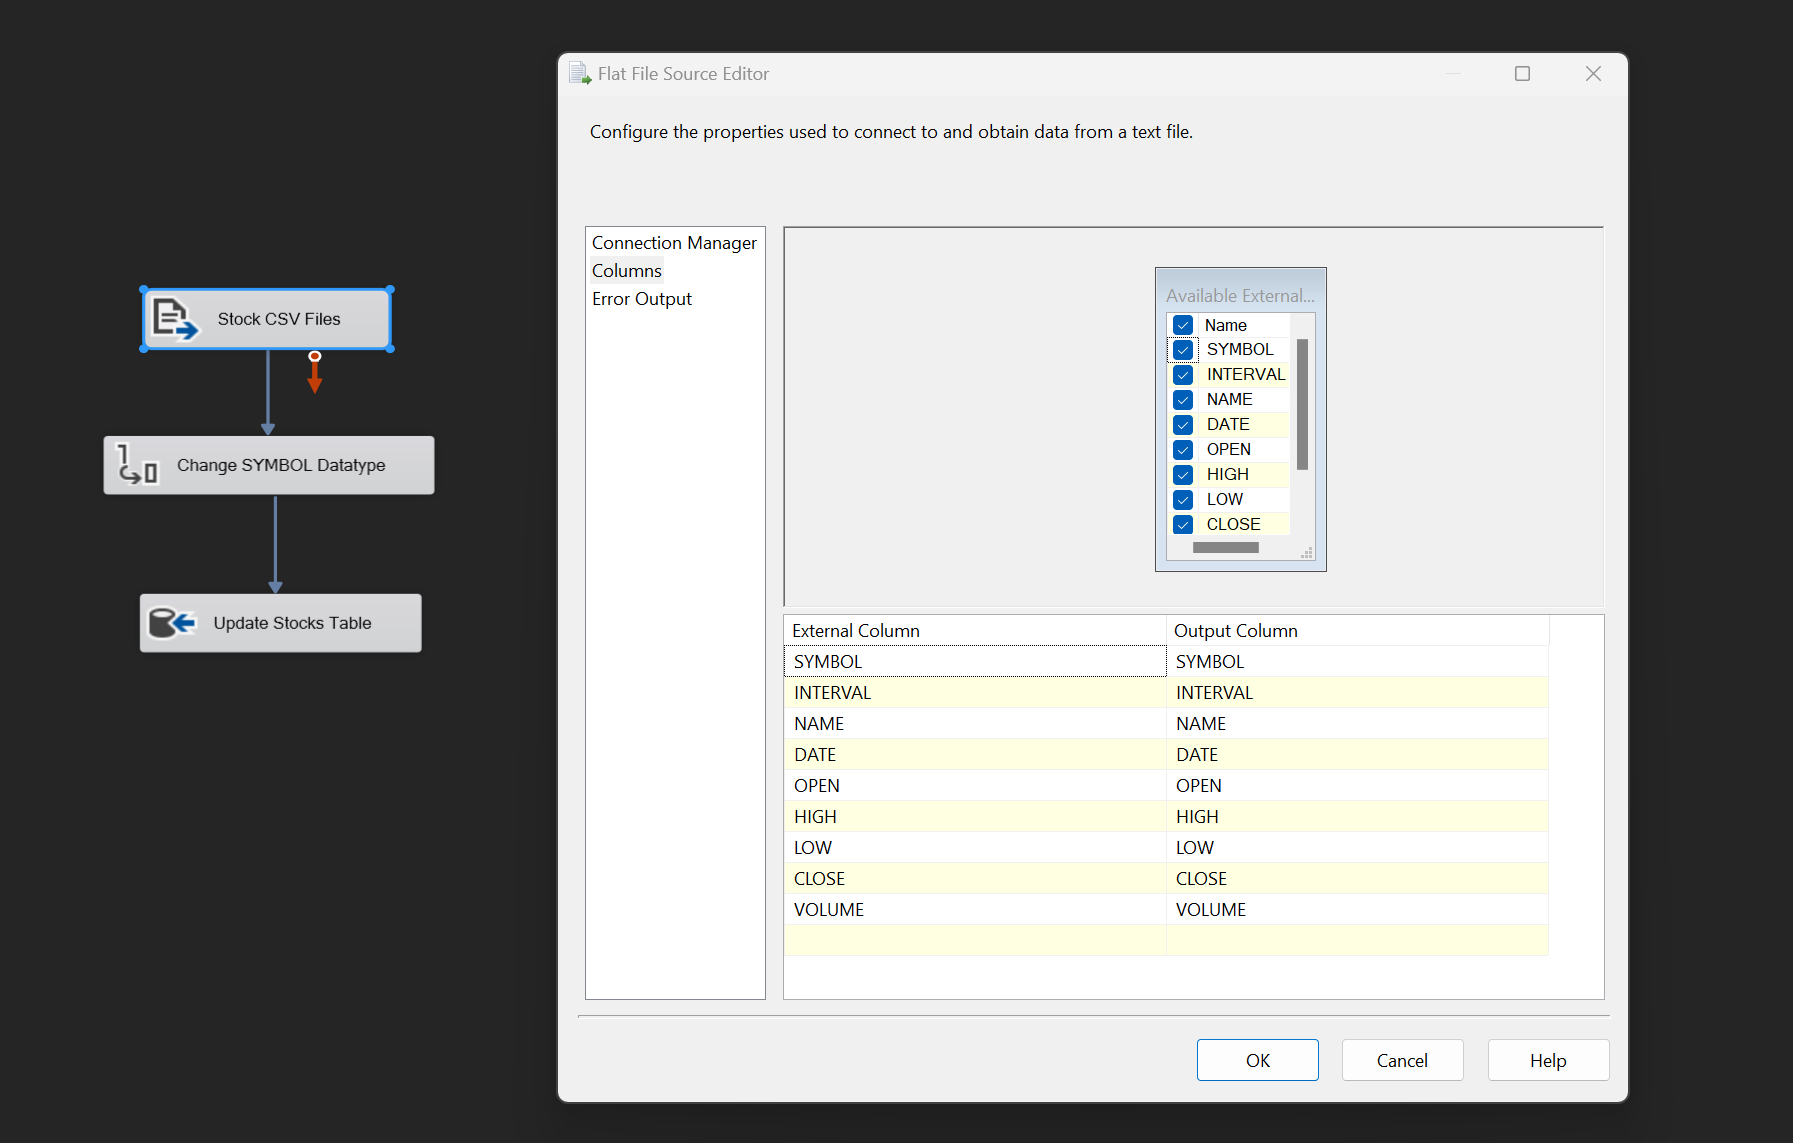Click the resize grip of Available External Columns

1306,553
